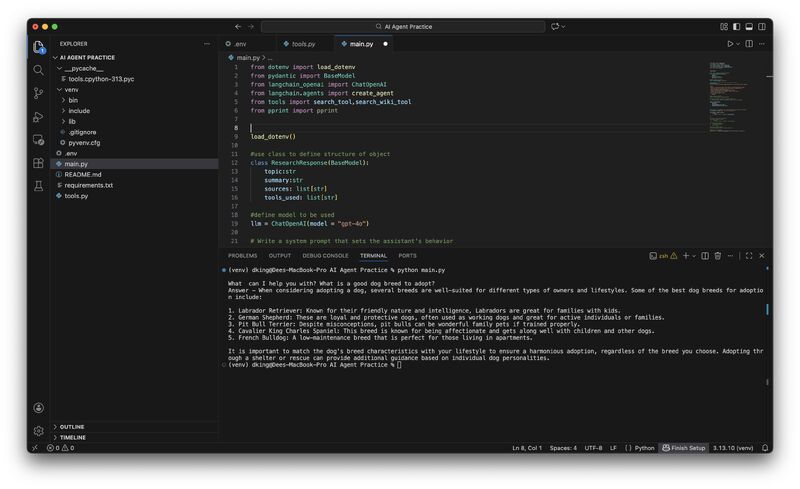The image size is (800, 489).
Task: Go forward with the title bar arrow
Action: 251,27
